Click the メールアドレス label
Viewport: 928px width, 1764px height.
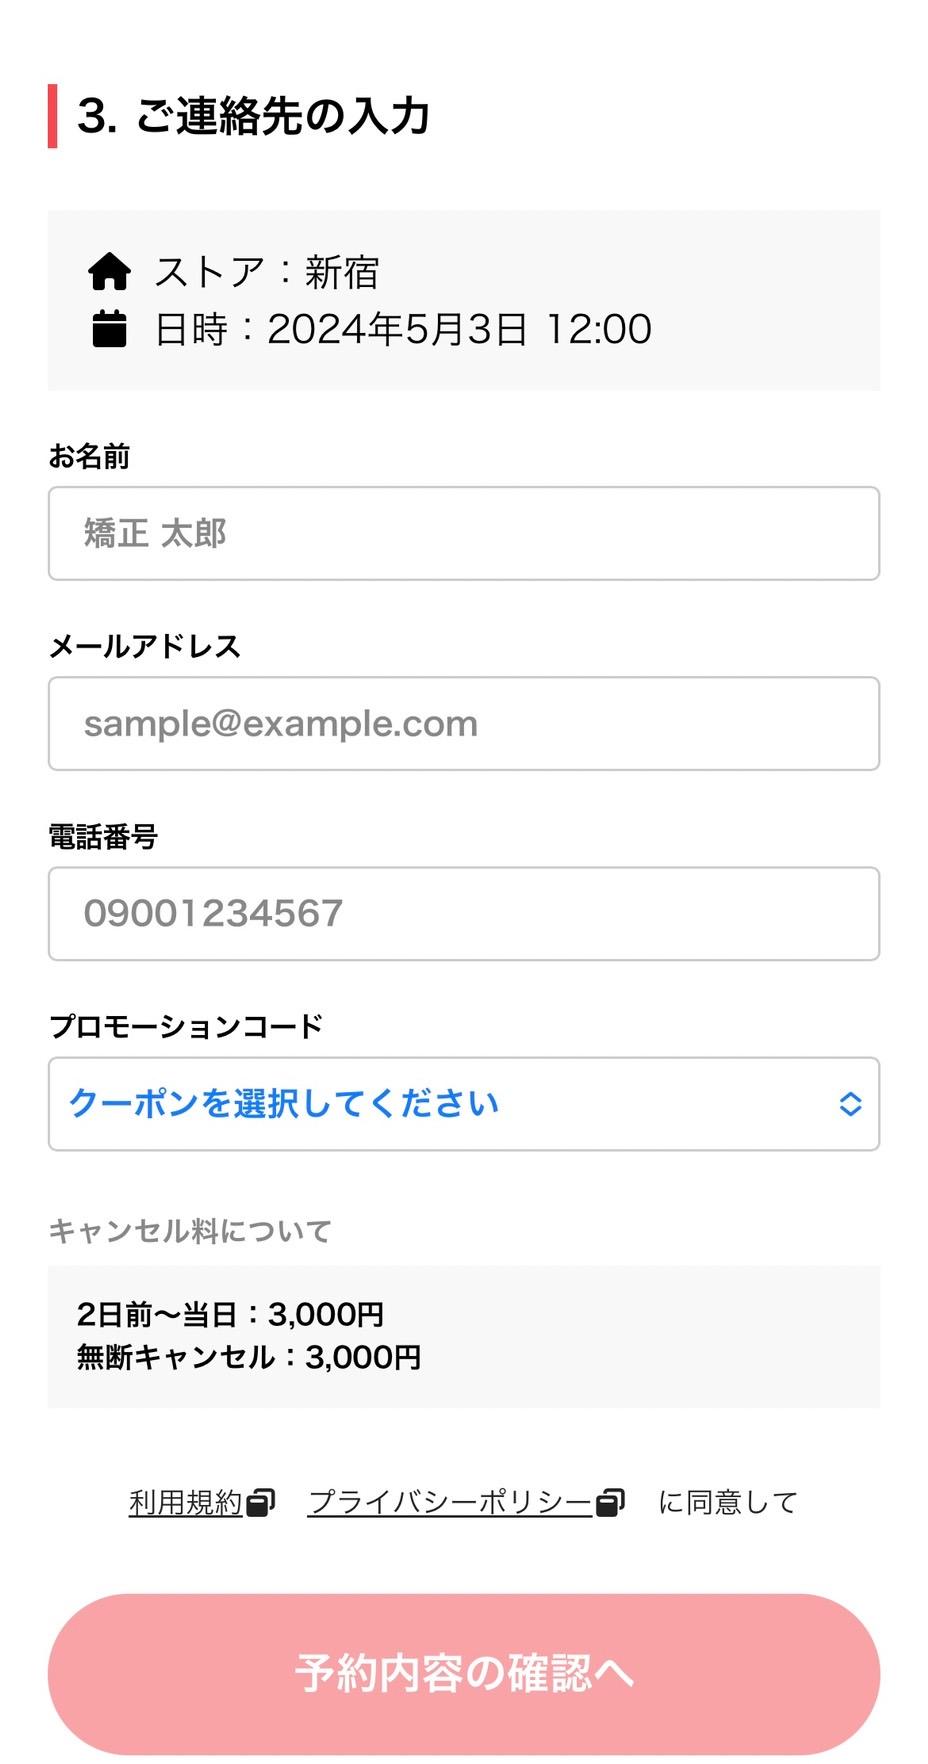click(x=145, y=646)
